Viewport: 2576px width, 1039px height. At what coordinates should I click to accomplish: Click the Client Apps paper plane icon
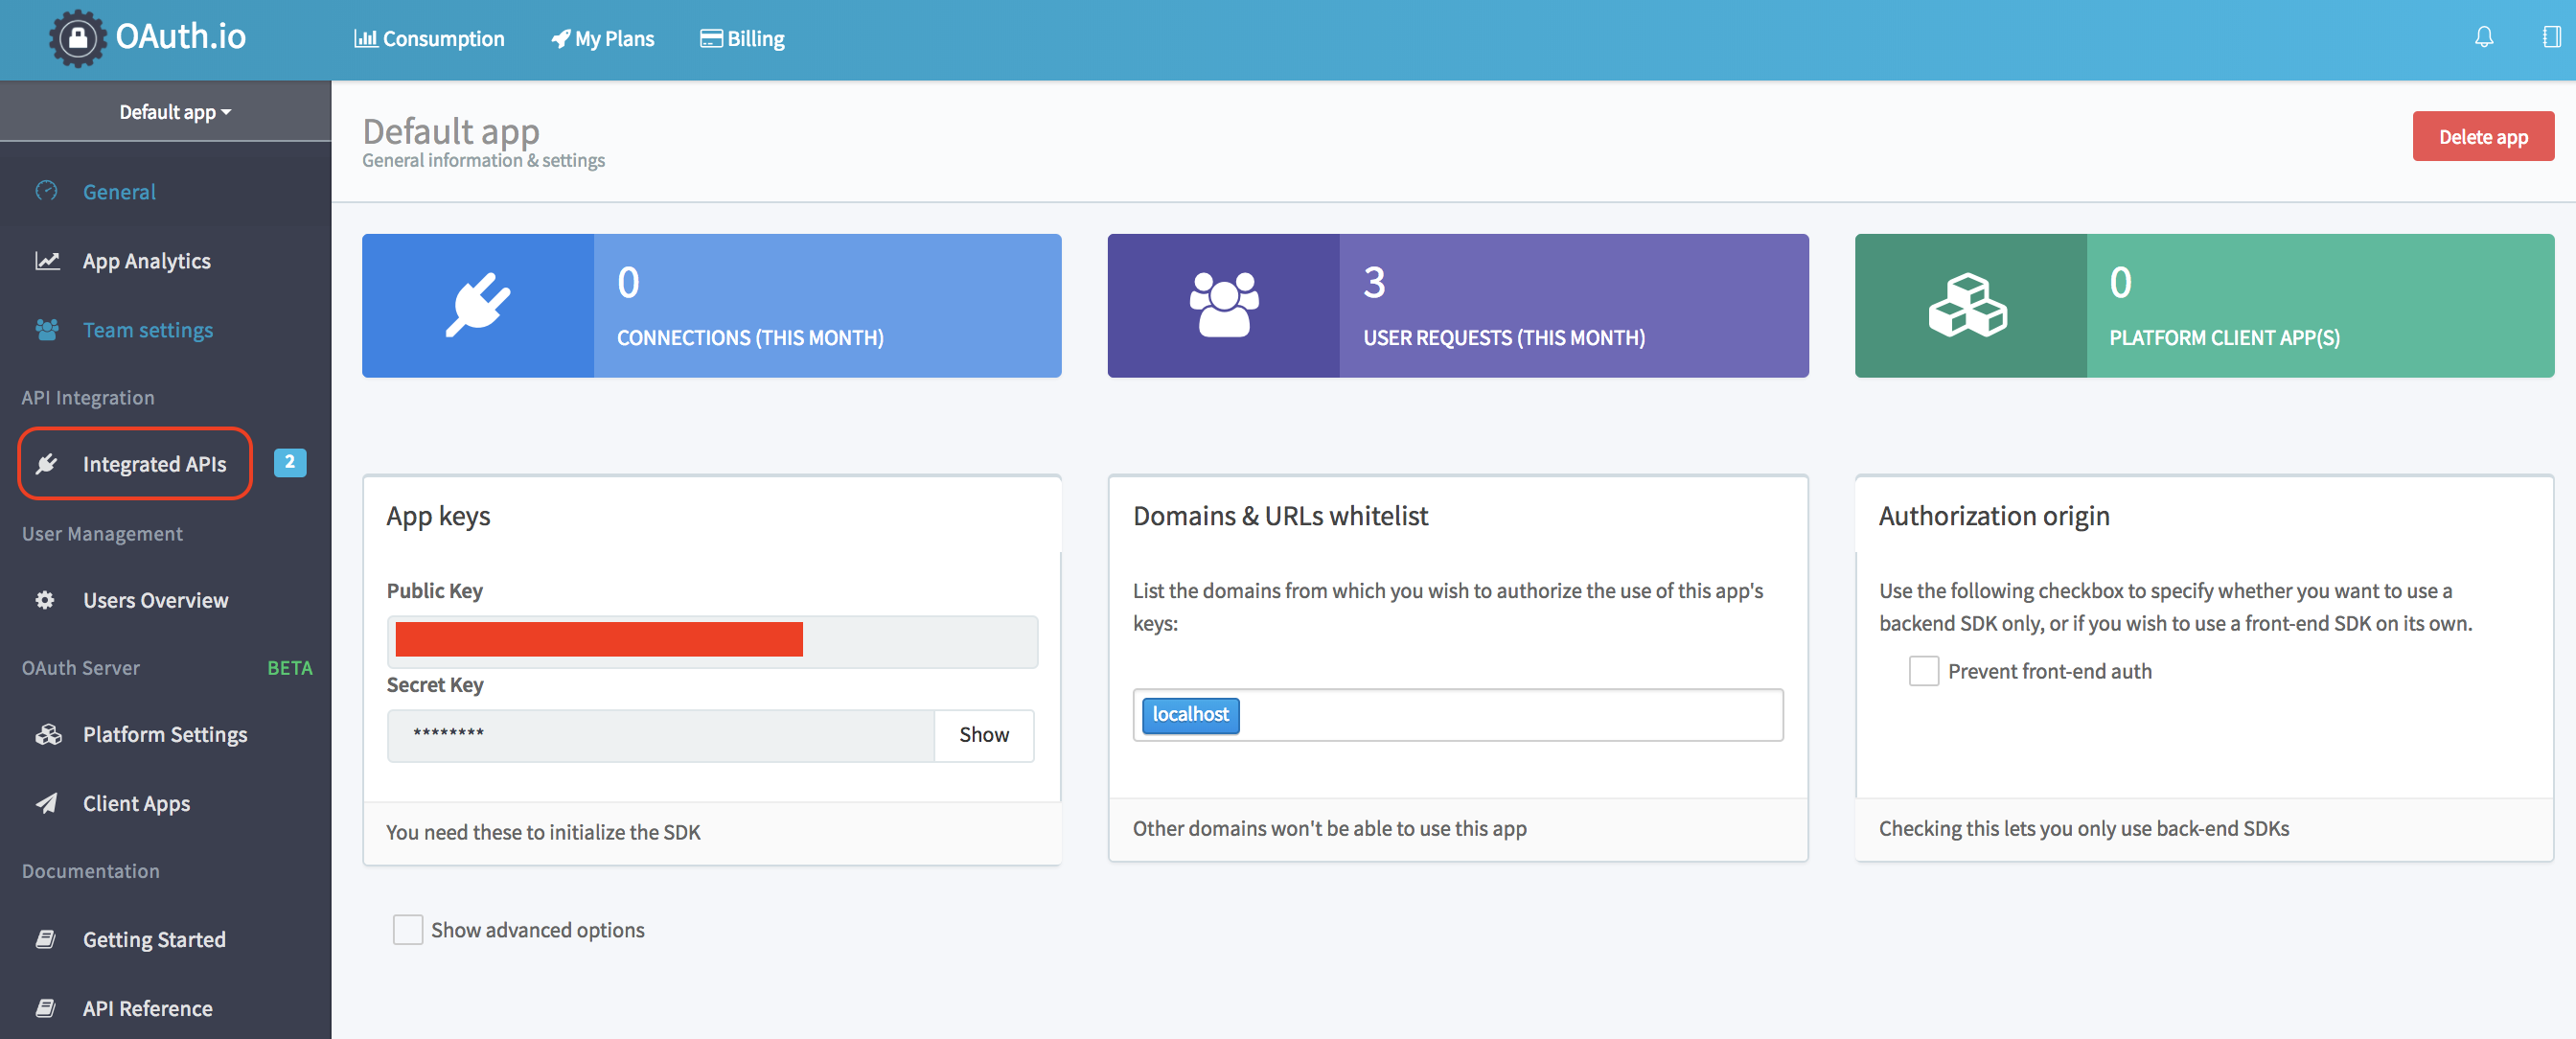(x=47, y=804)
